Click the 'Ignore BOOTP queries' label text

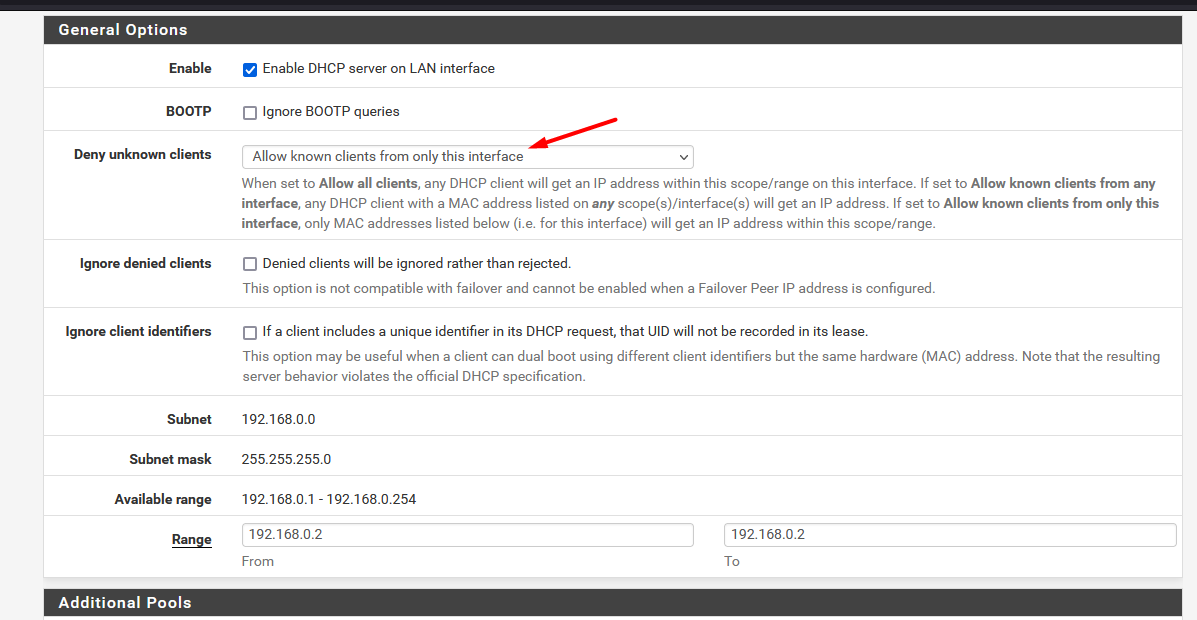(x=330, y=112)
